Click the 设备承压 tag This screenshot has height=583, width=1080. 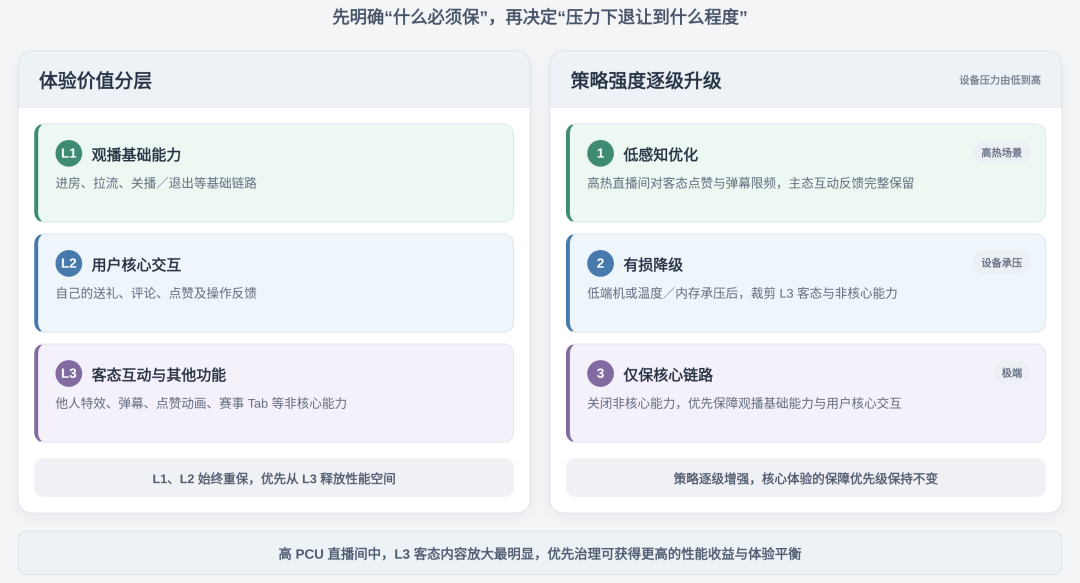[1001, 263]
